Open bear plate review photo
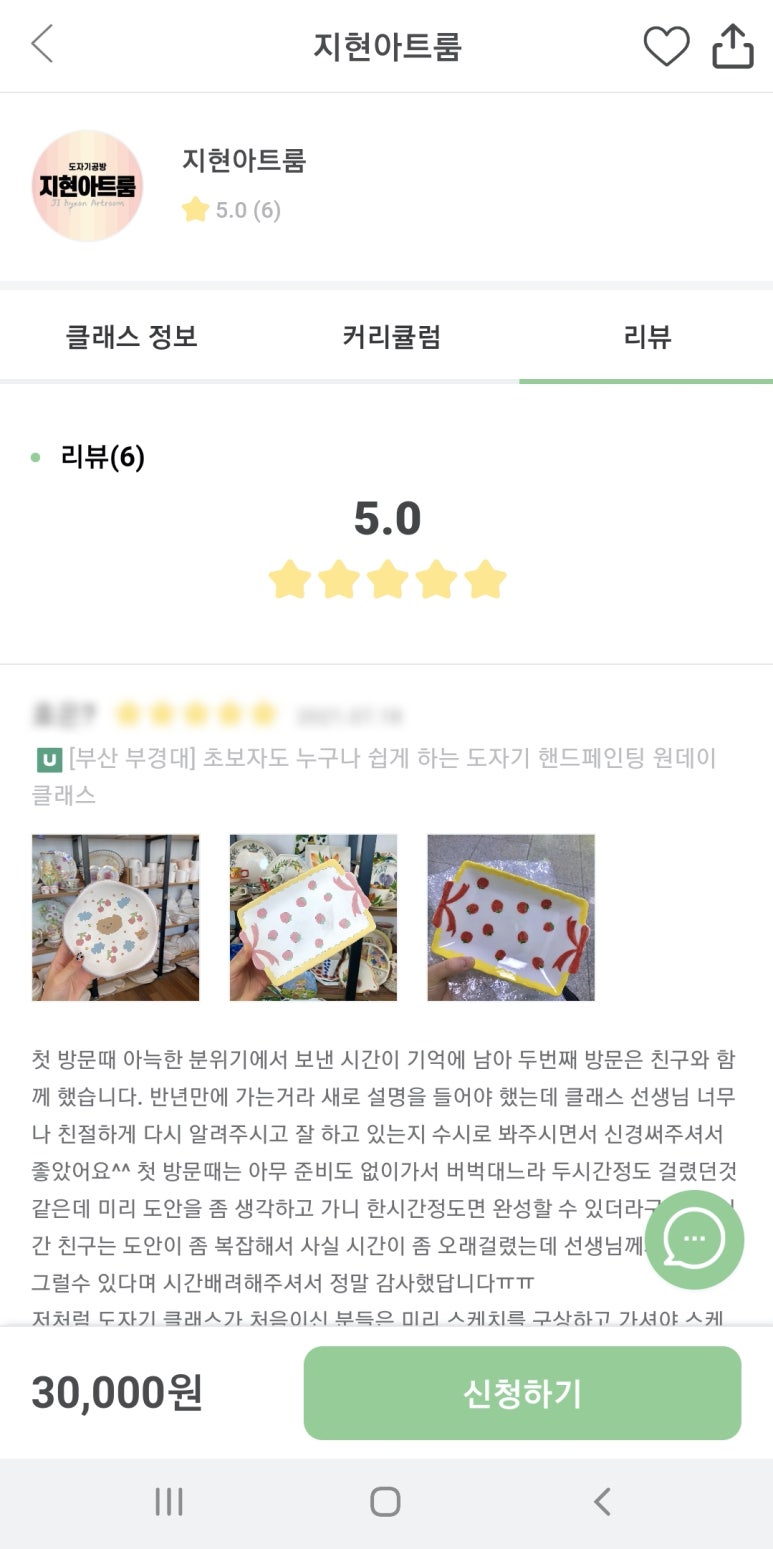This screenshot has width=773, height=1549. coord(116,917)
